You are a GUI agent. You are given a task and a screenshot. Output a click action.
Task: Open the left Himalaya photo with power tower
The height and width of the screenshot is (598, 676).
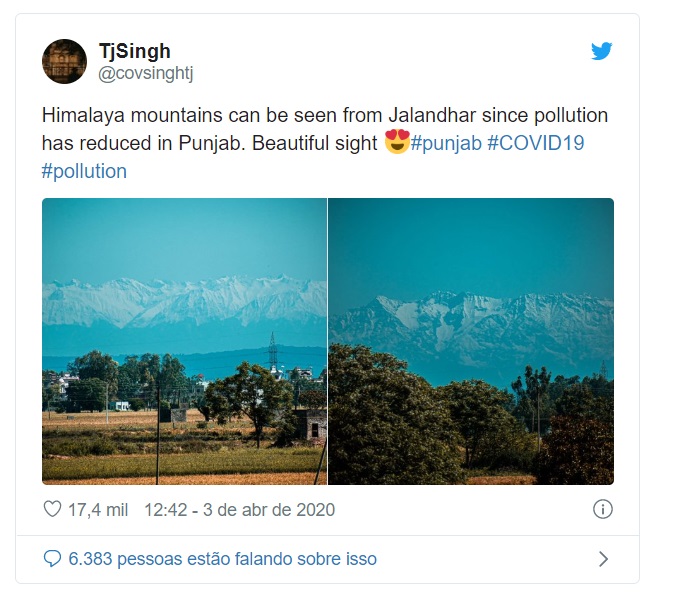pos(184,341)
